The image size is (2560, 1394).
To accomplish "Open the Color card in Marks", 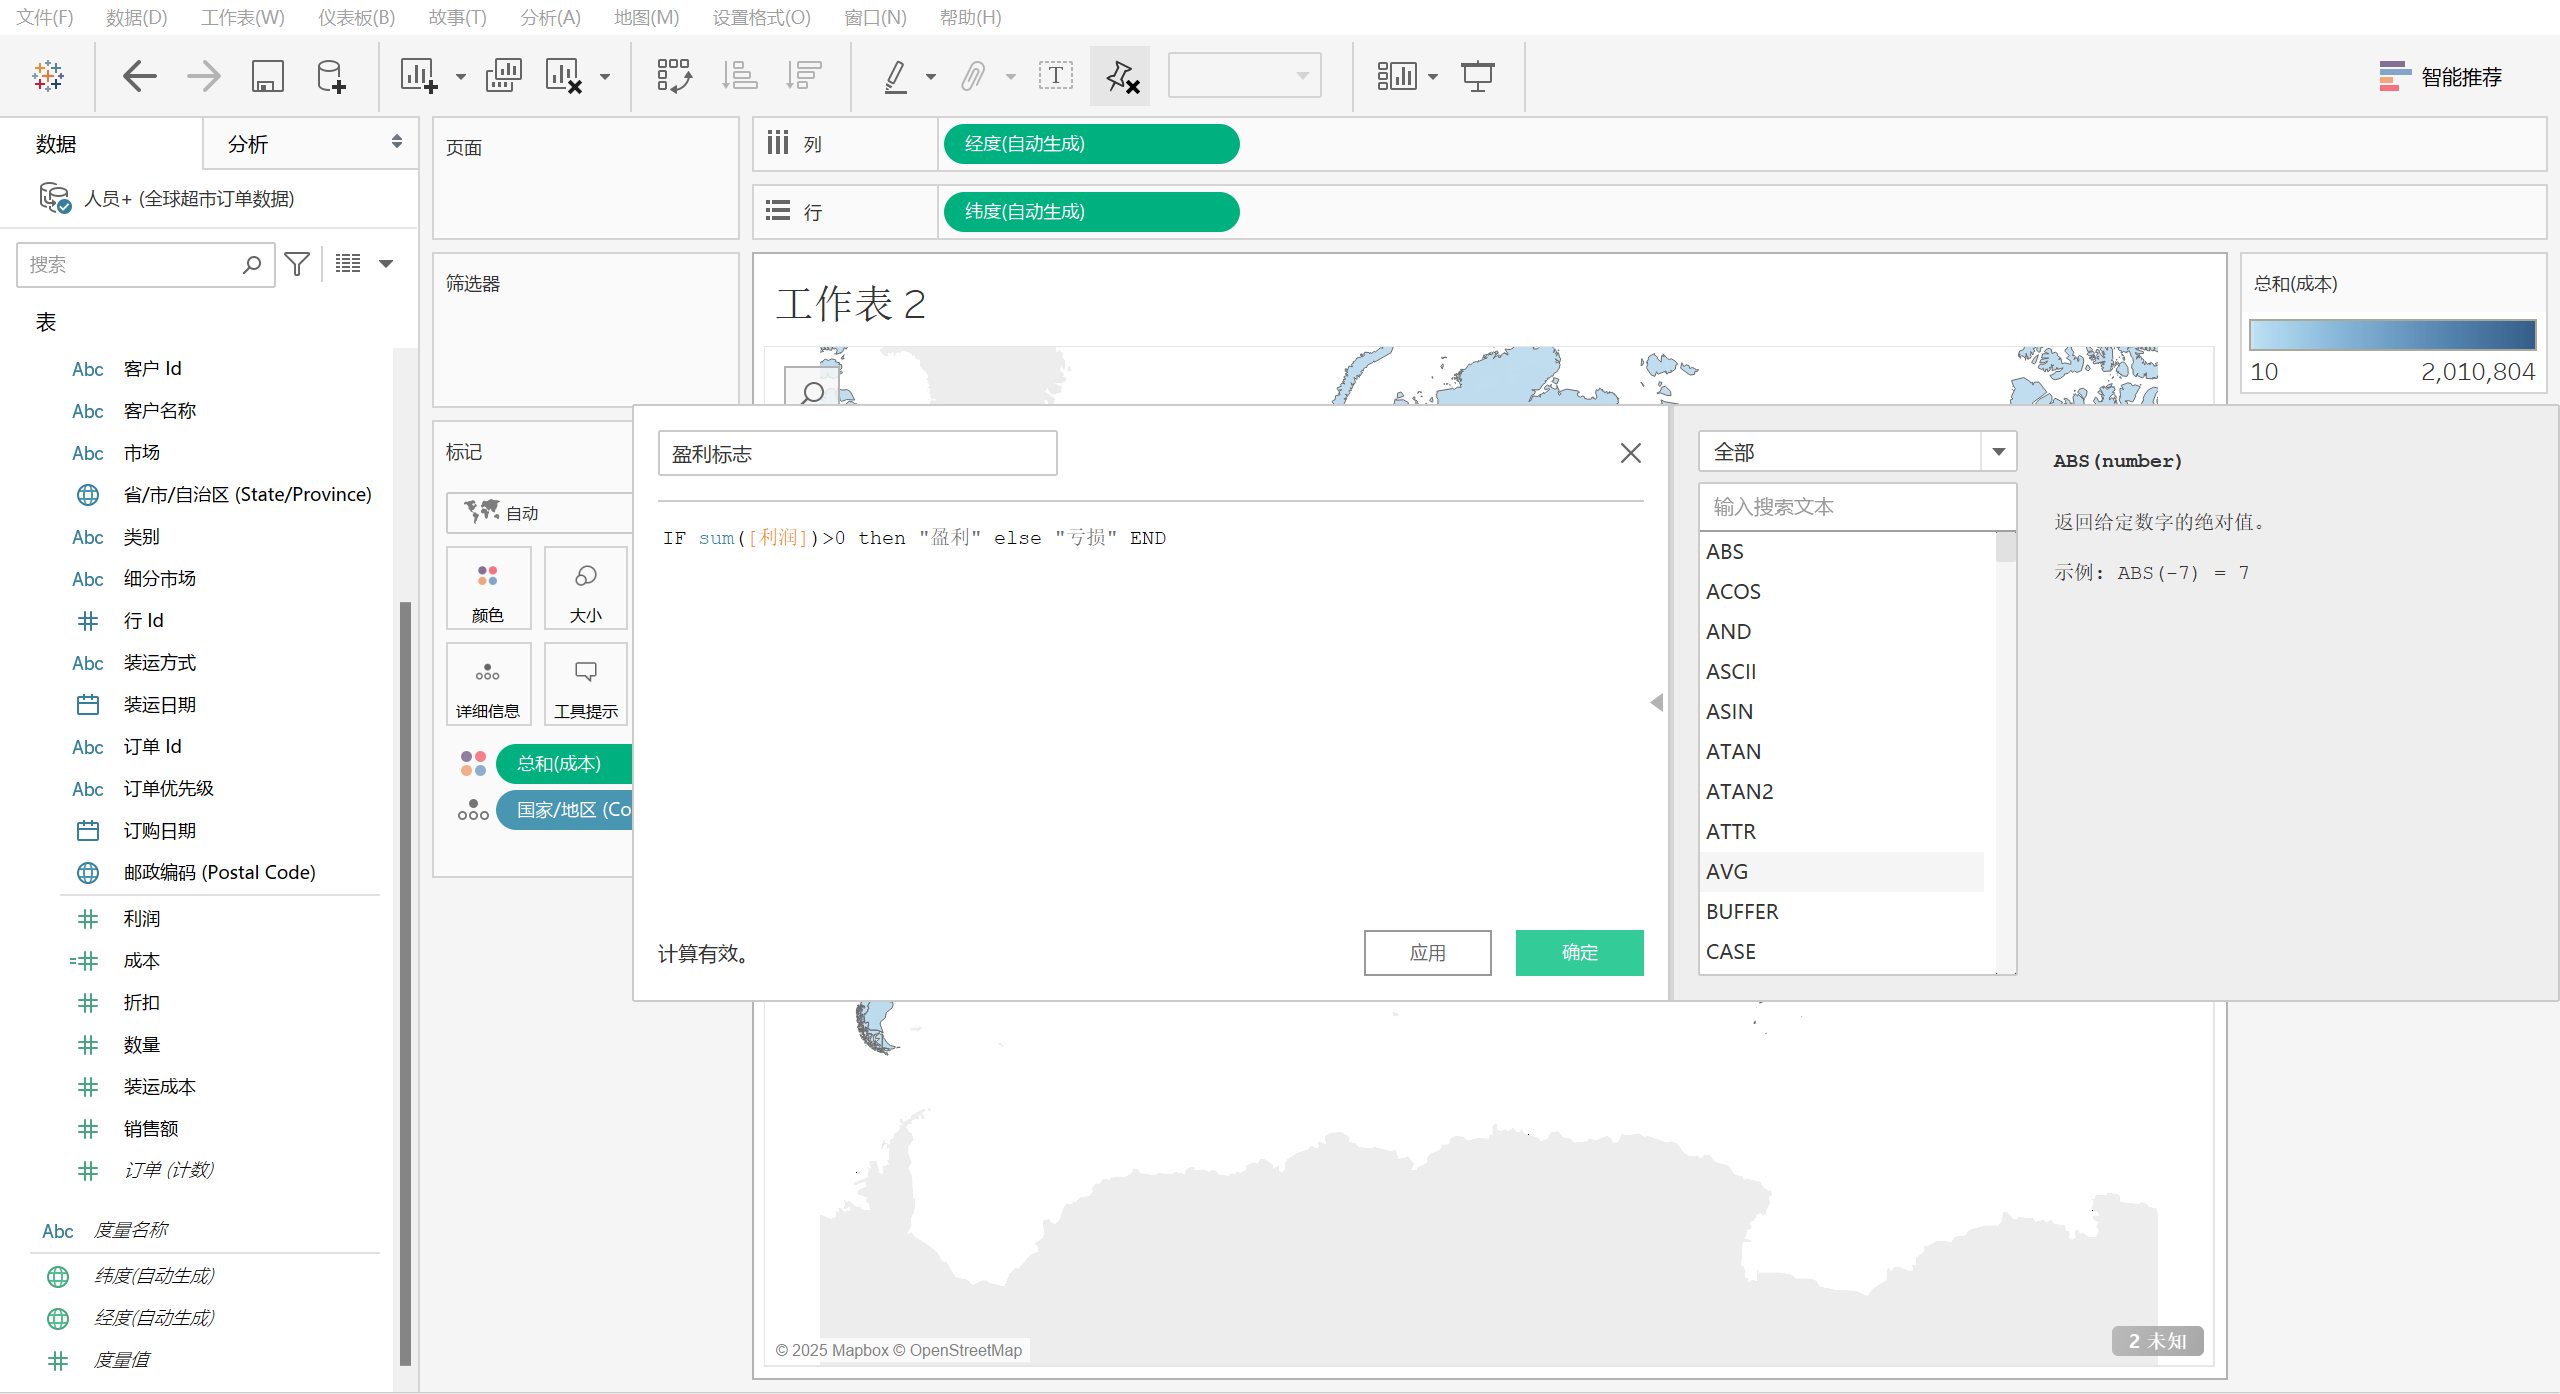I will (x=488, y=588).
